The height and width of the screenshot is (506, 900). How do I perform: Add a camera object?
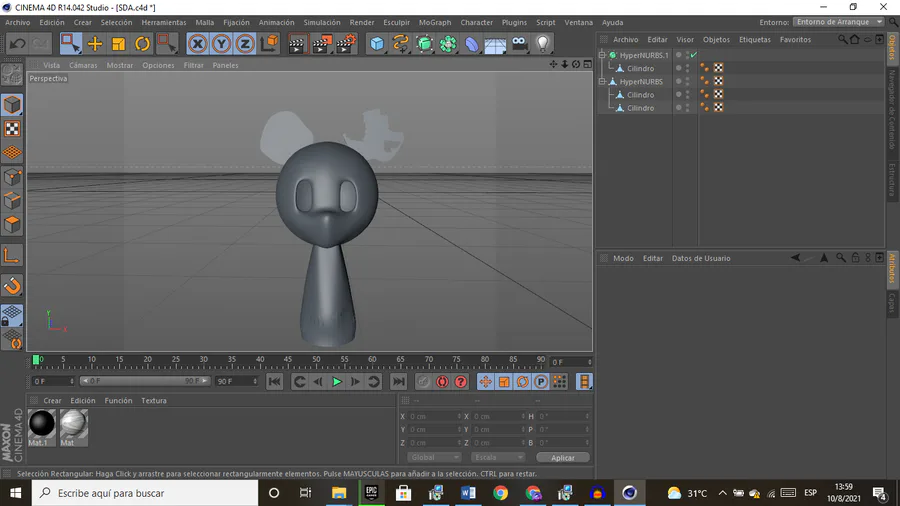point(520,43)
